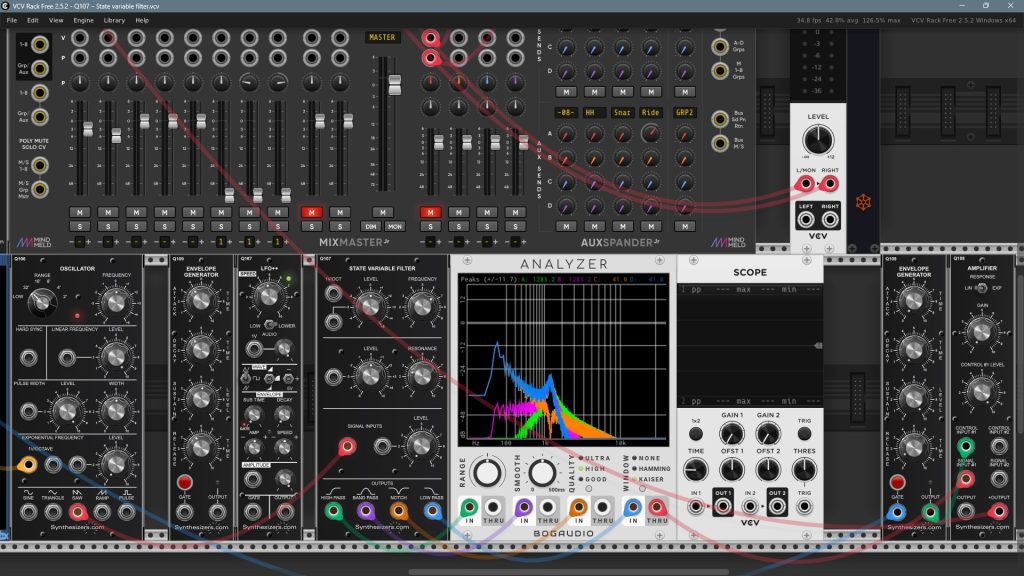Image resolution: width=1024 pixels, height=576 pixels.
Task: Click the first AuxSpander return fader handle
Action: click(x=439, y=142)
